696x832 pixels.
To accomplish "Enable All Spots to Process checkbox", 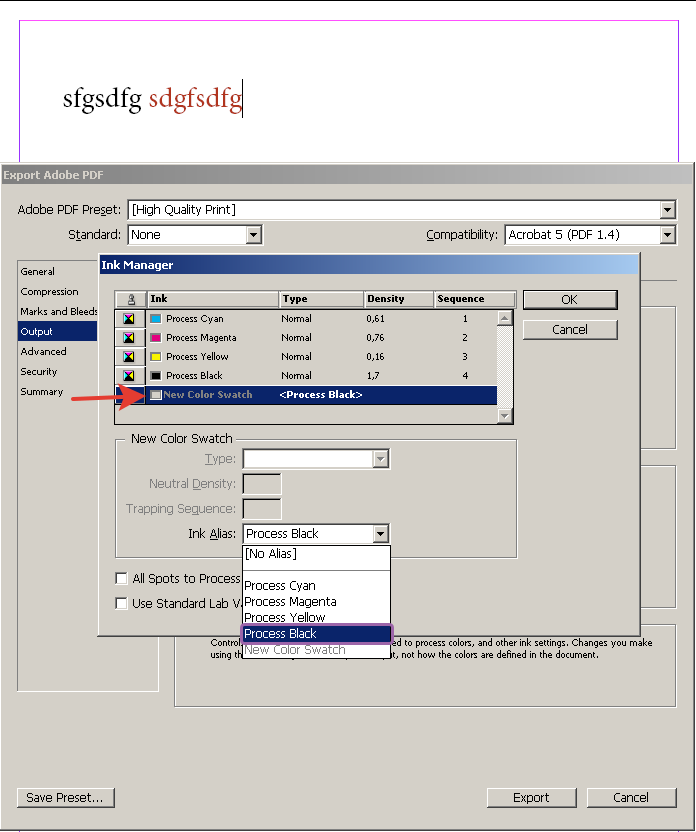I will pos(121,578).
